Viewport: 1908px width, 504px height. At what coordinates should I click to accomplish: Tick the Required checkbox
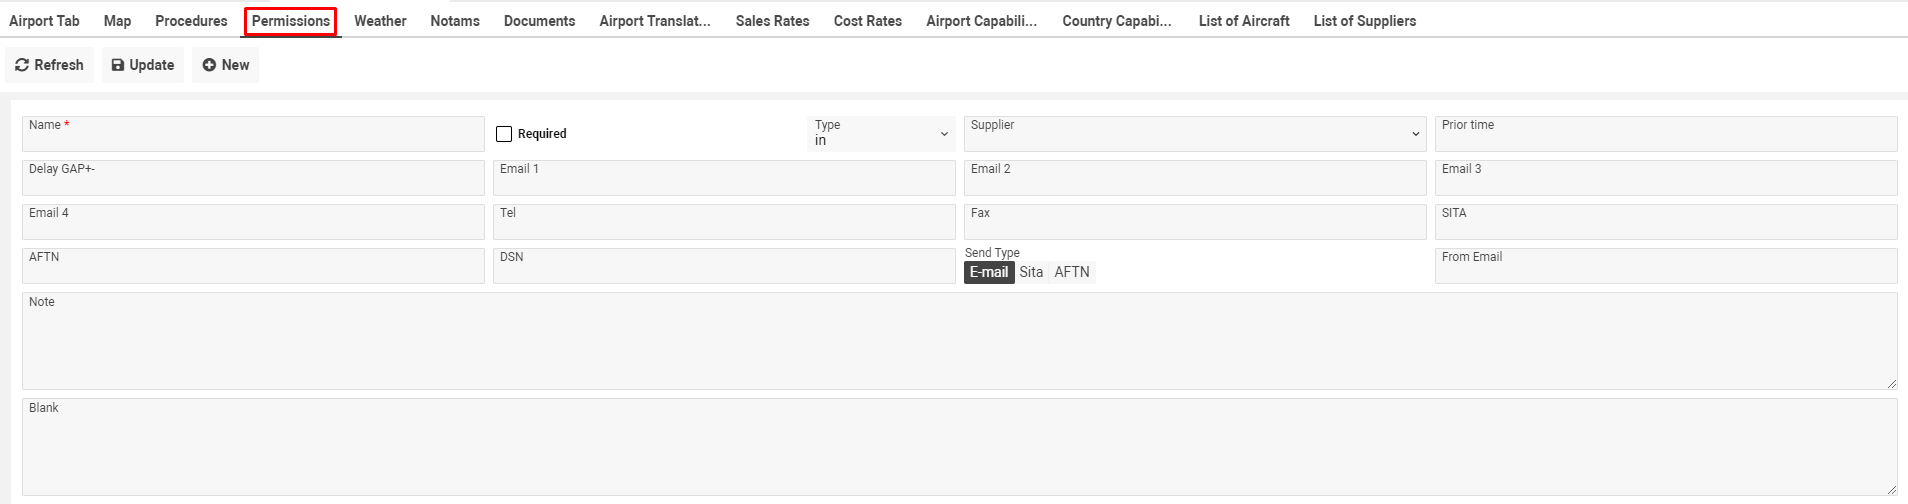[504, 134]
